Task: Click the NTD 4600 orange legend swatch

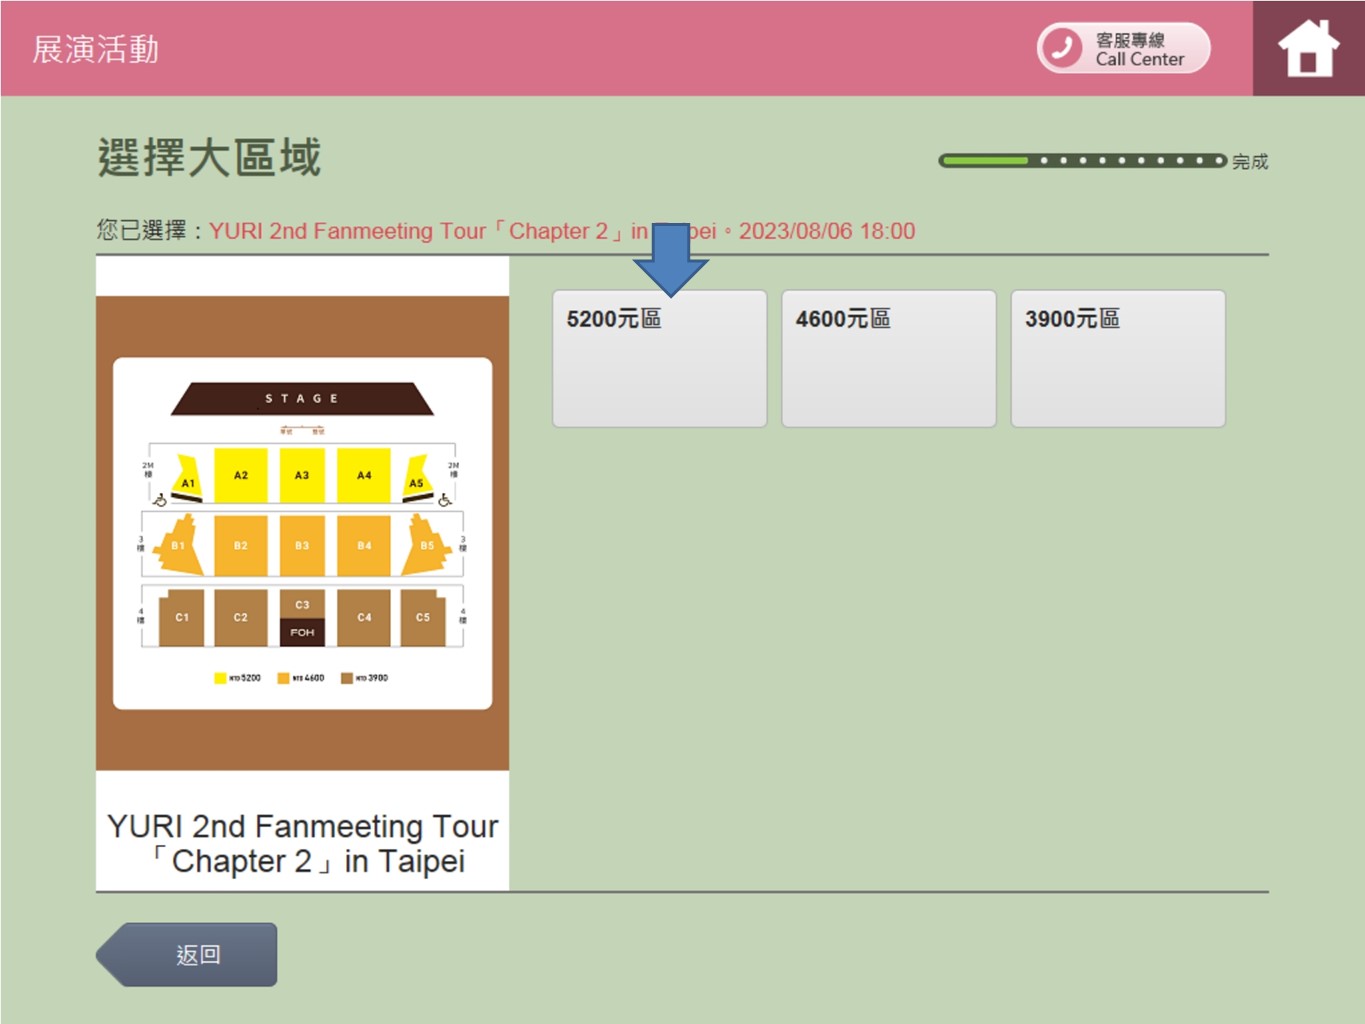Action: pos(283,677)
